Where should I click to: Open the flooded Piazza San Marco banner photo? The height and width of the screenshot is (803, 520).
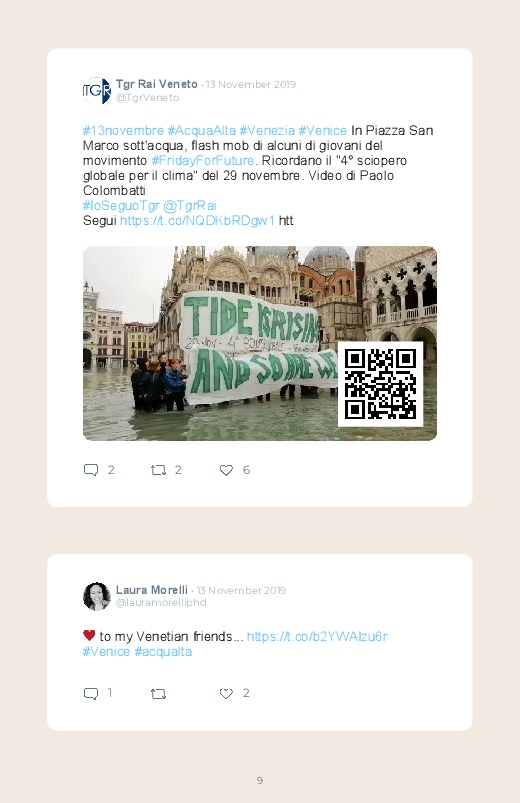260,343
